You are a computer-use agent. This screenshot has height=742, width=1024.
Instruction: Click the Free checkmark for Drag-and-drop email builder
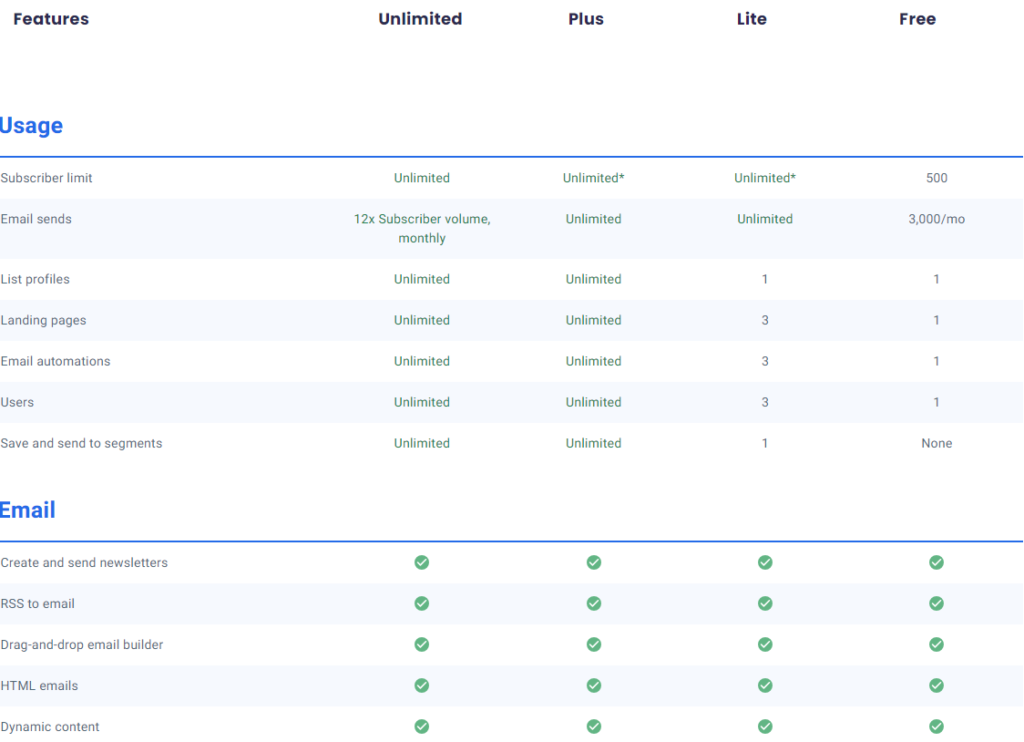tap(936, 645)
